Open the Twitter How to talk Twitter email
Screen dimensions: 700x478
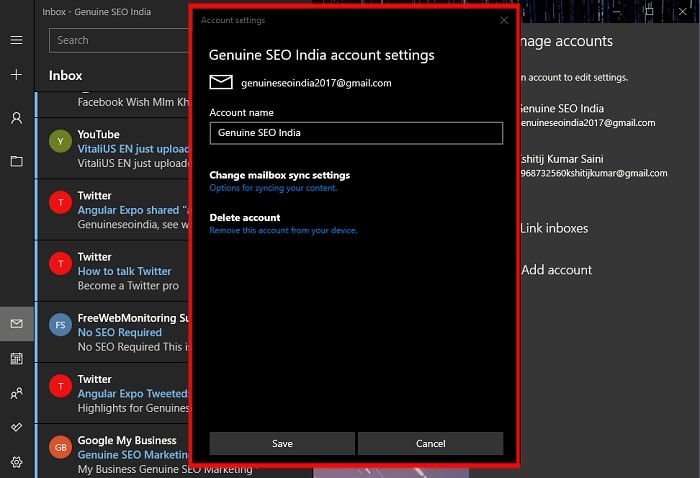coord(113,271)
